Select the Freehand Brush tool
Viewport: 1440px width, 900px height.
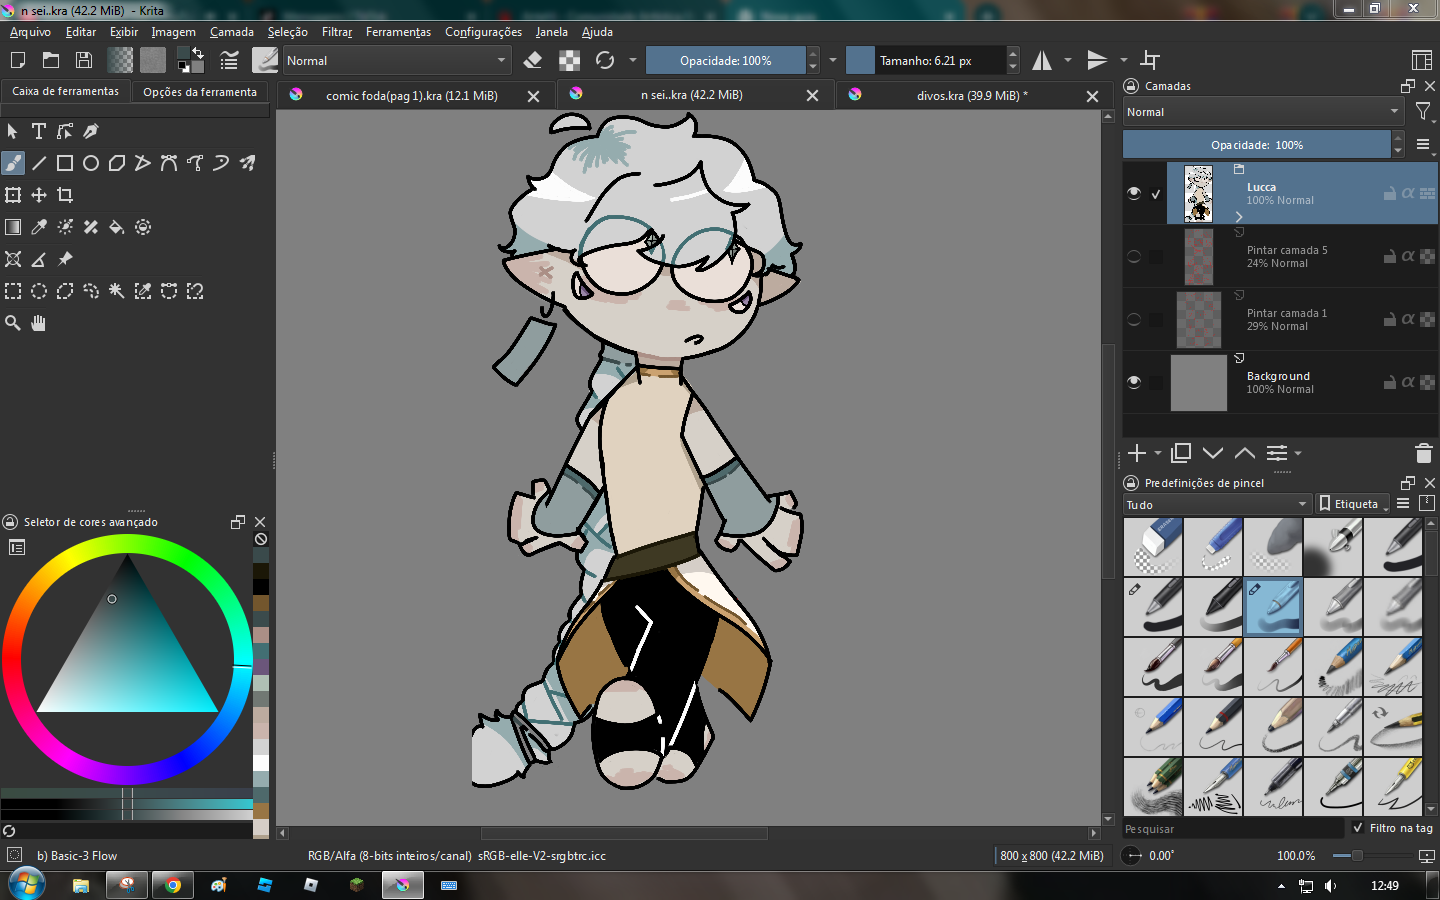tap(13, 163)
